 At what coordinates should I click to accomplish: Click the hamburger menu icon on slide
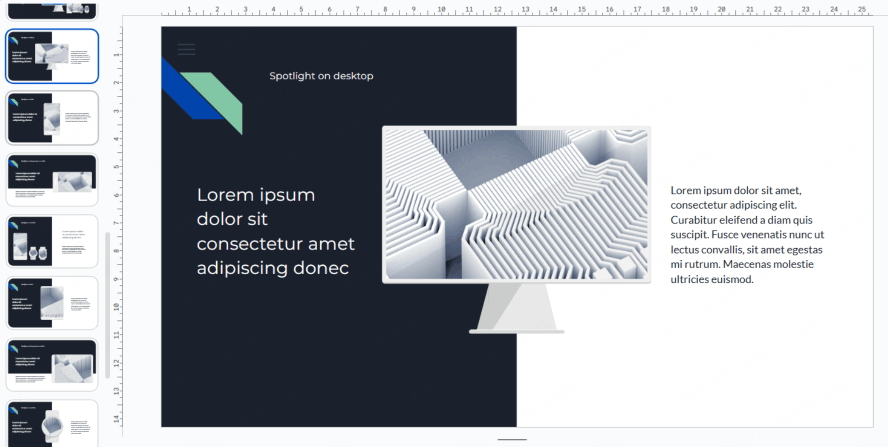(186, 48)
